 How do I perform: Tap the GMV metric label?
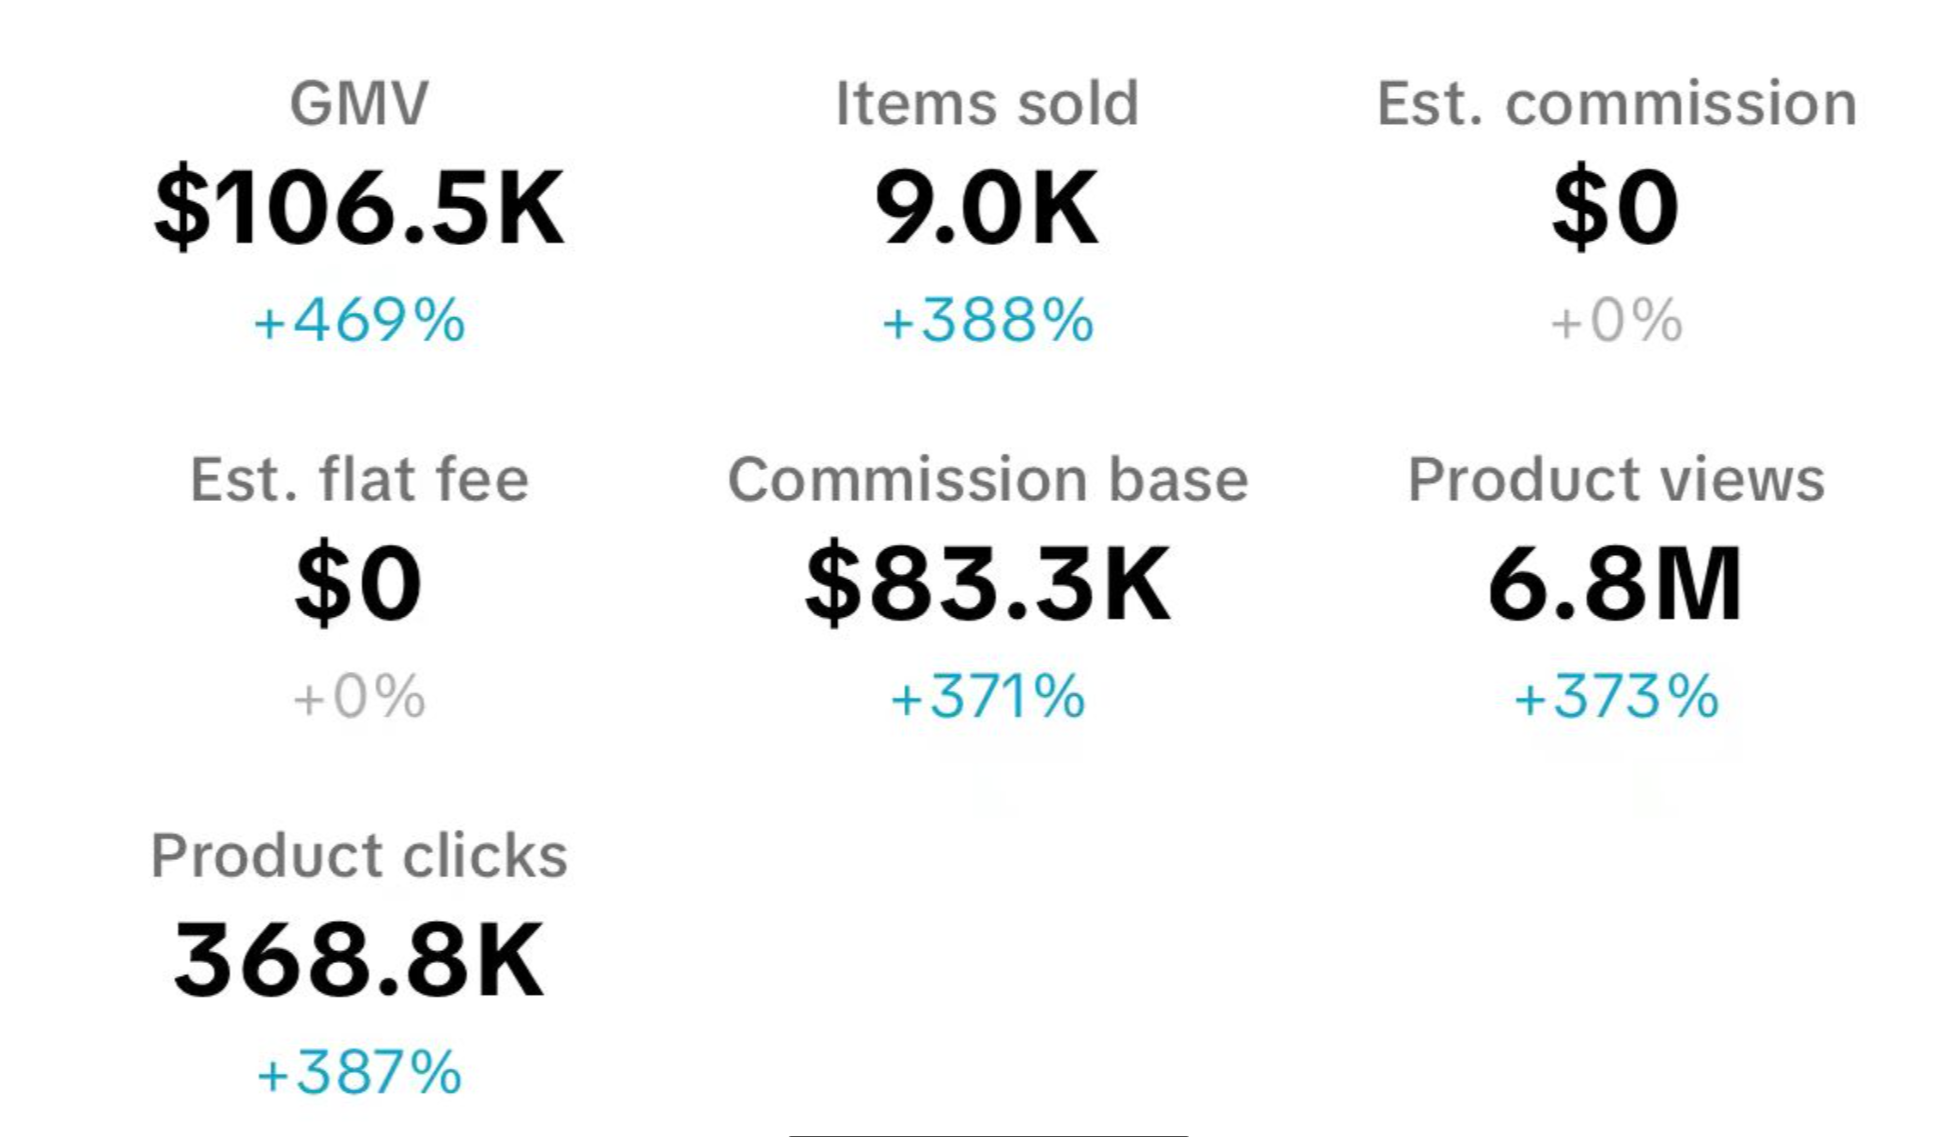pyautogui.click(x=359, y=103)
